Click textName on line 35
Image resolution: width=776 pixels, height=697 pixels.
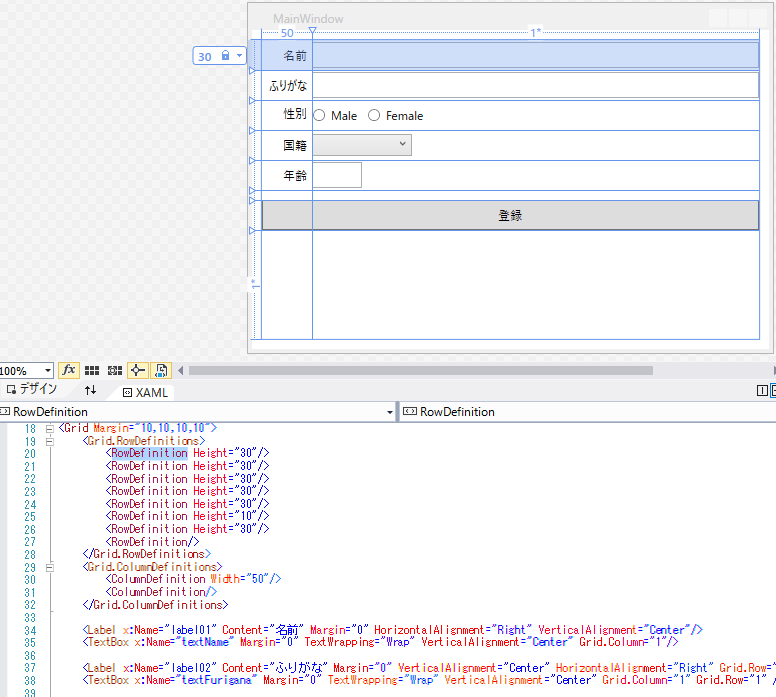pyautogui.click(x=205, y=642)
